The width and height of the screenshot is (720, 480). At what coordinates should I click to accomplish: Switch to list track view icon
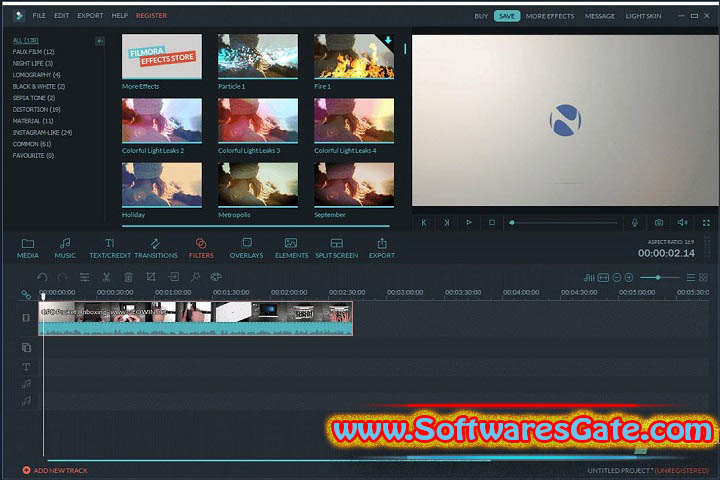[x=691, y=277]
